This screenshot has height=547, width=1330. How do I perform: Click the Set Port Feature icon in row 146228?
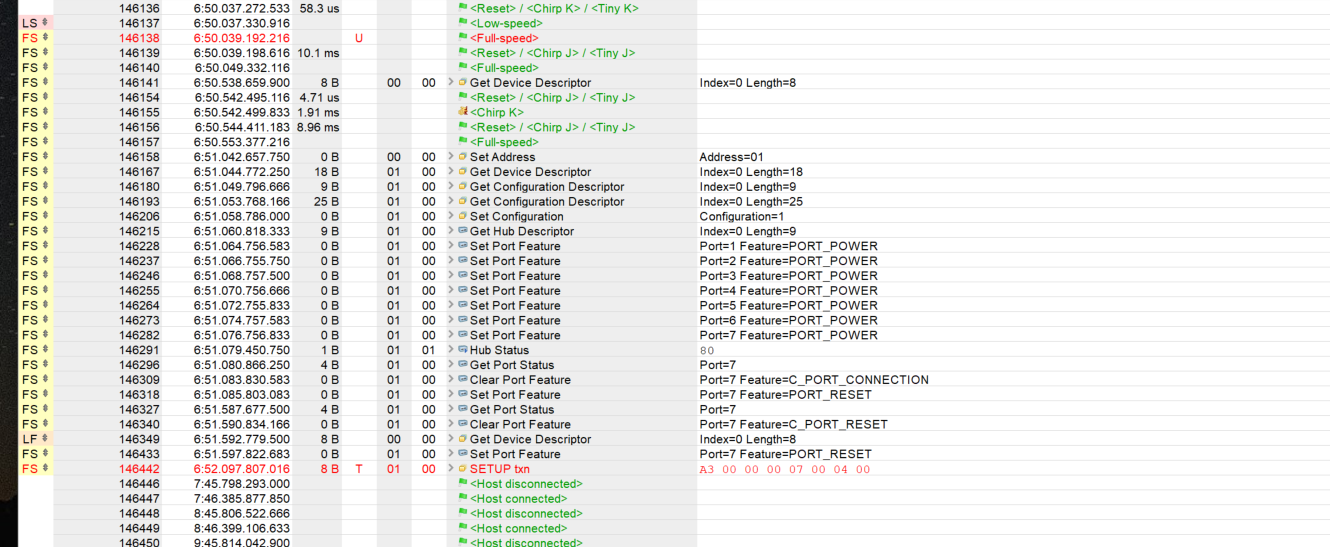[x=462, y=246]
